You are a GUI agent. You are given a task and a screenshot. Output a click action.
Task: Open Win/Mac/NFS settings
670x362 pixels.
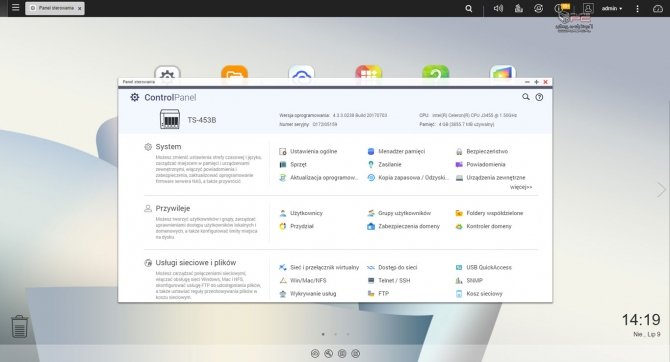click(x=303, y=281)
